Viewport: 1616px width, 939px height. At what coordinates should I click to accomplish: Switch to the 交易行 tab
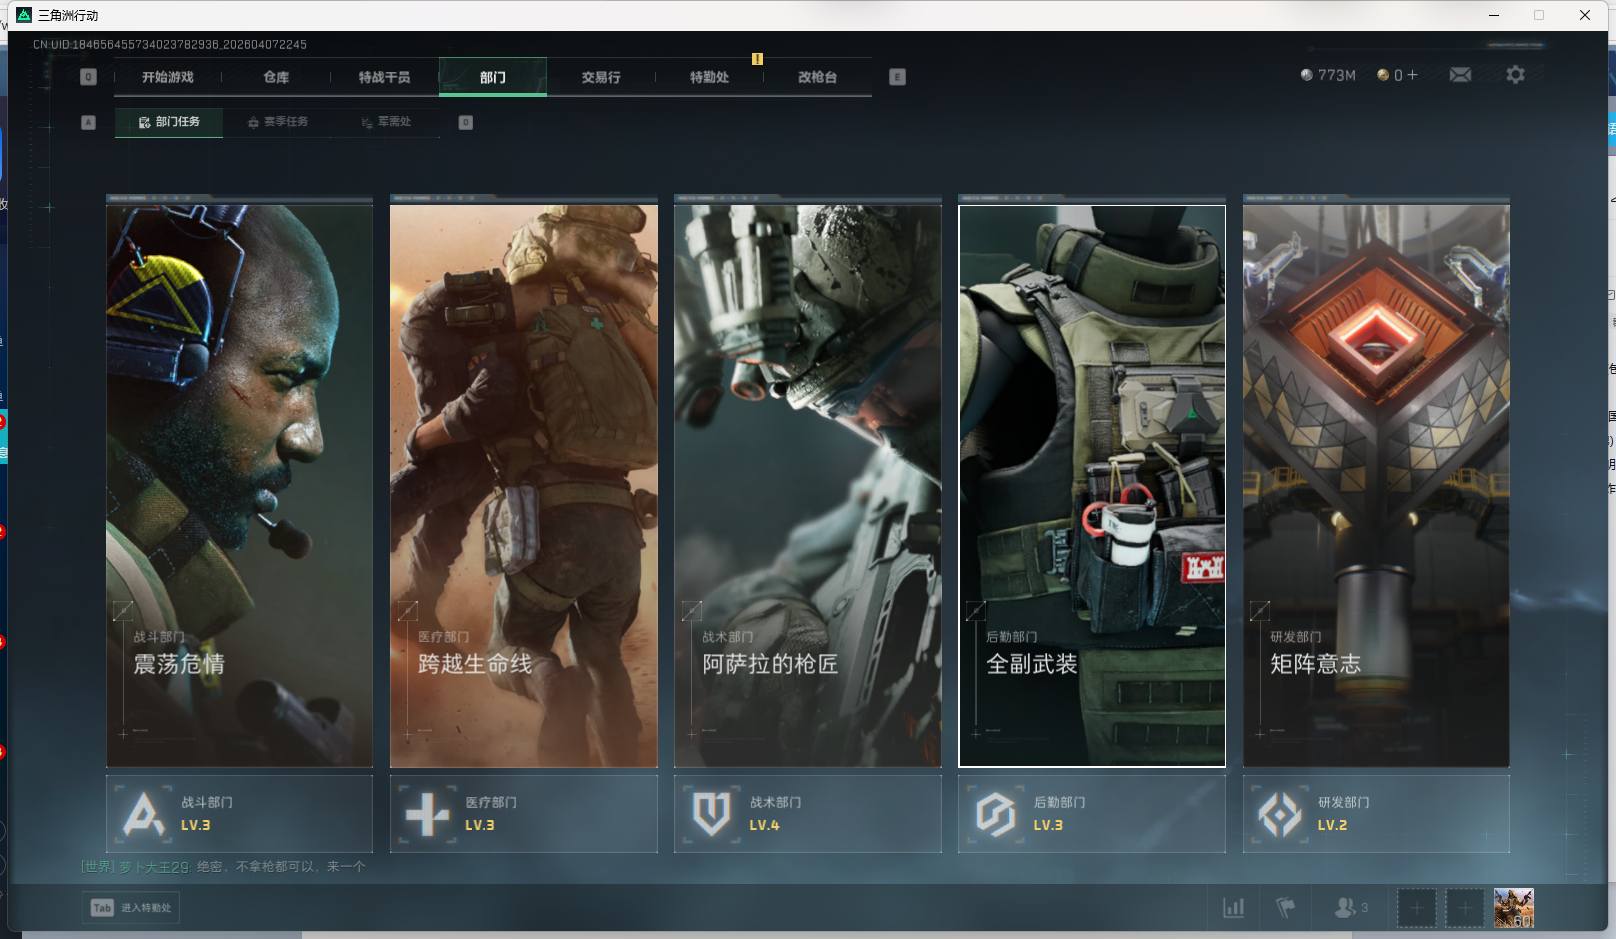(601, 77)
